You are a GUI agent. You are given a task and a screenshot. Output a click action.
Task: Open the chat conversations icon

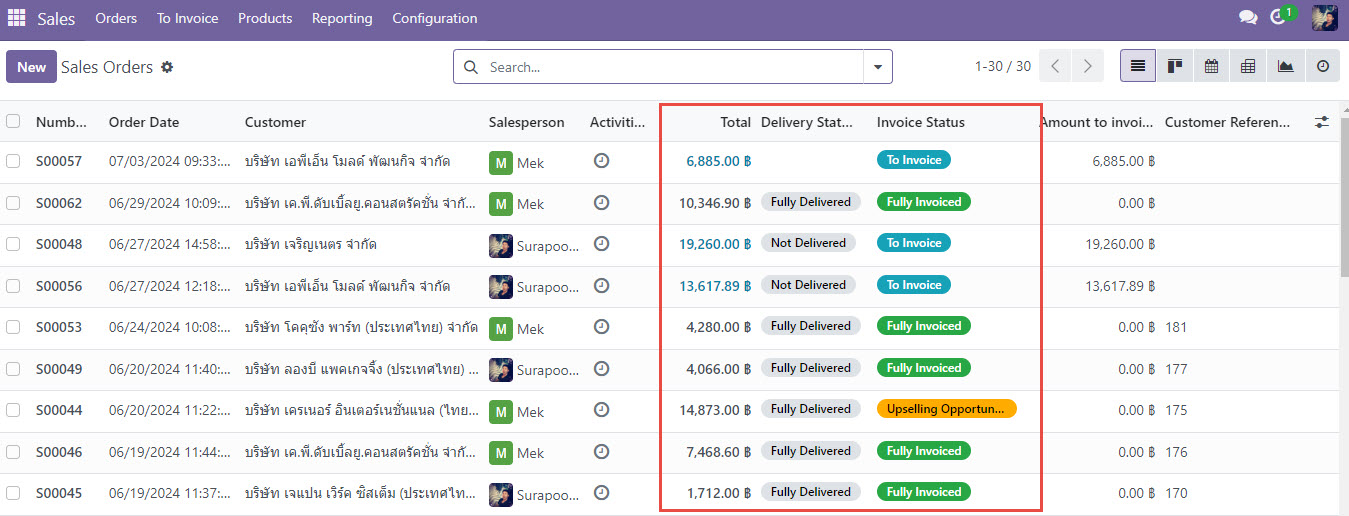[1247, 18]
